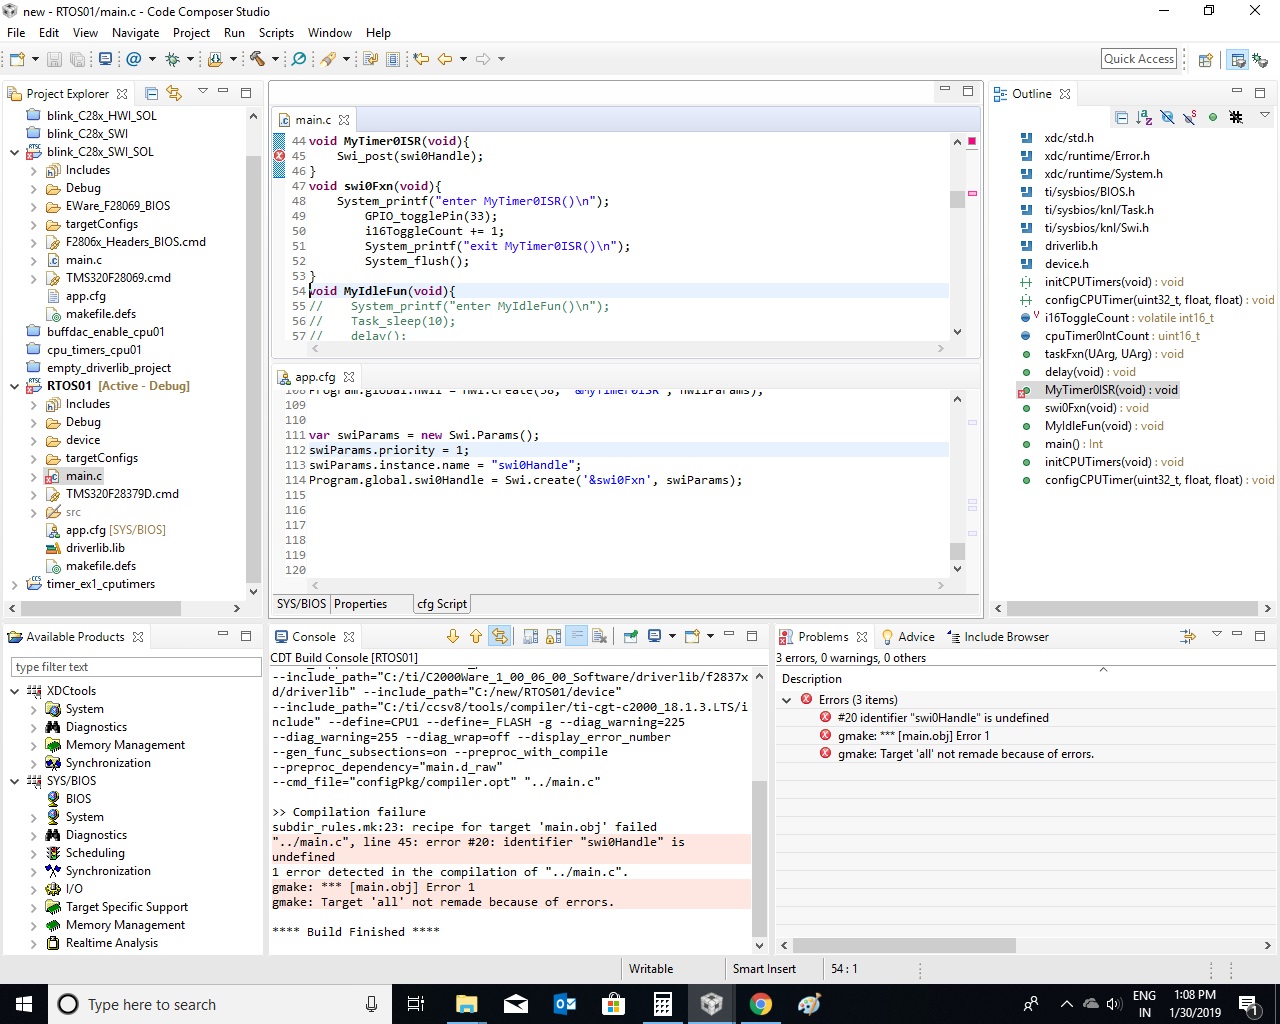The width and height of the screenshot is (1280, 1024).
Task: Open Debug icon dropdown arrow
Action: point(190,59)
